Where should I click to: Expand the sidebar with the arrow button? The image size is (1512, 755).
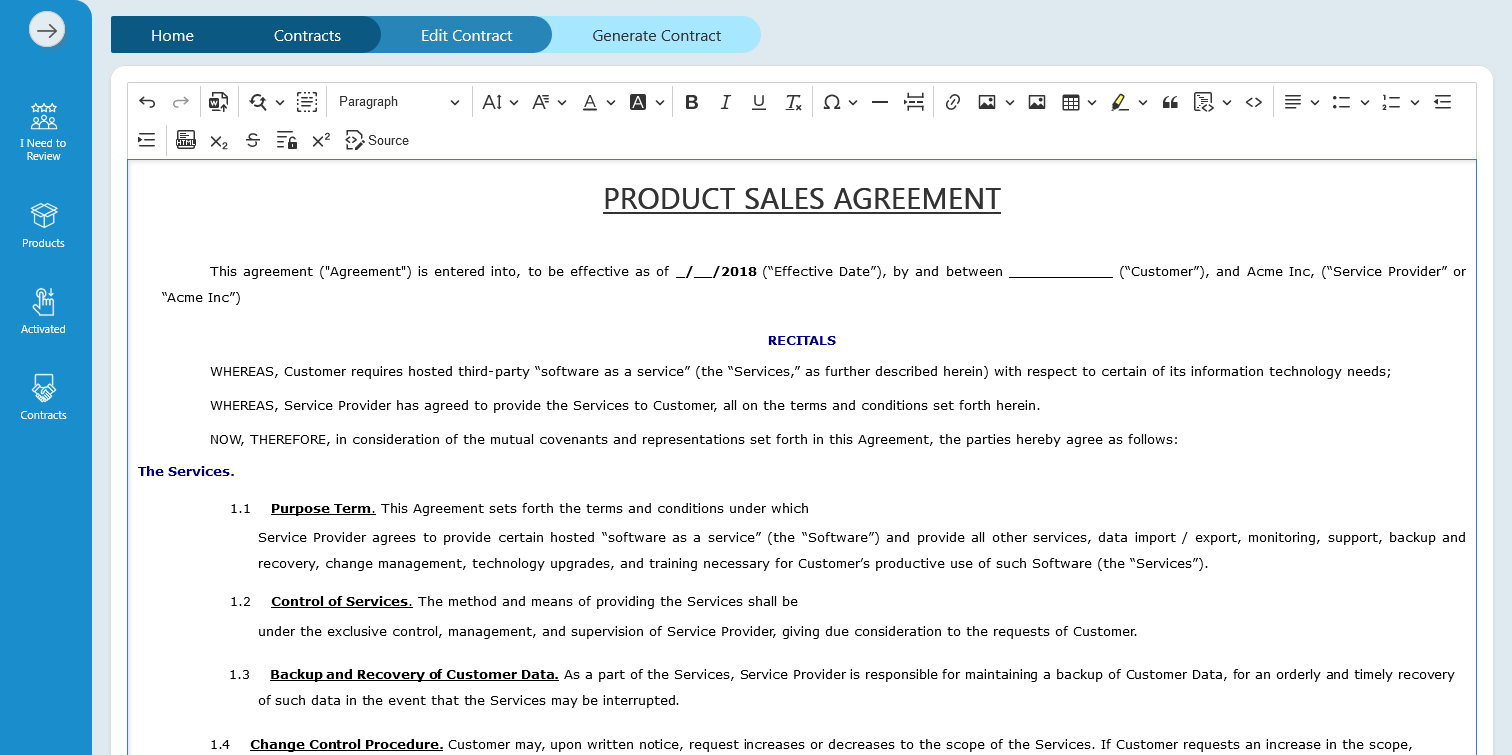tap(47, 30)
